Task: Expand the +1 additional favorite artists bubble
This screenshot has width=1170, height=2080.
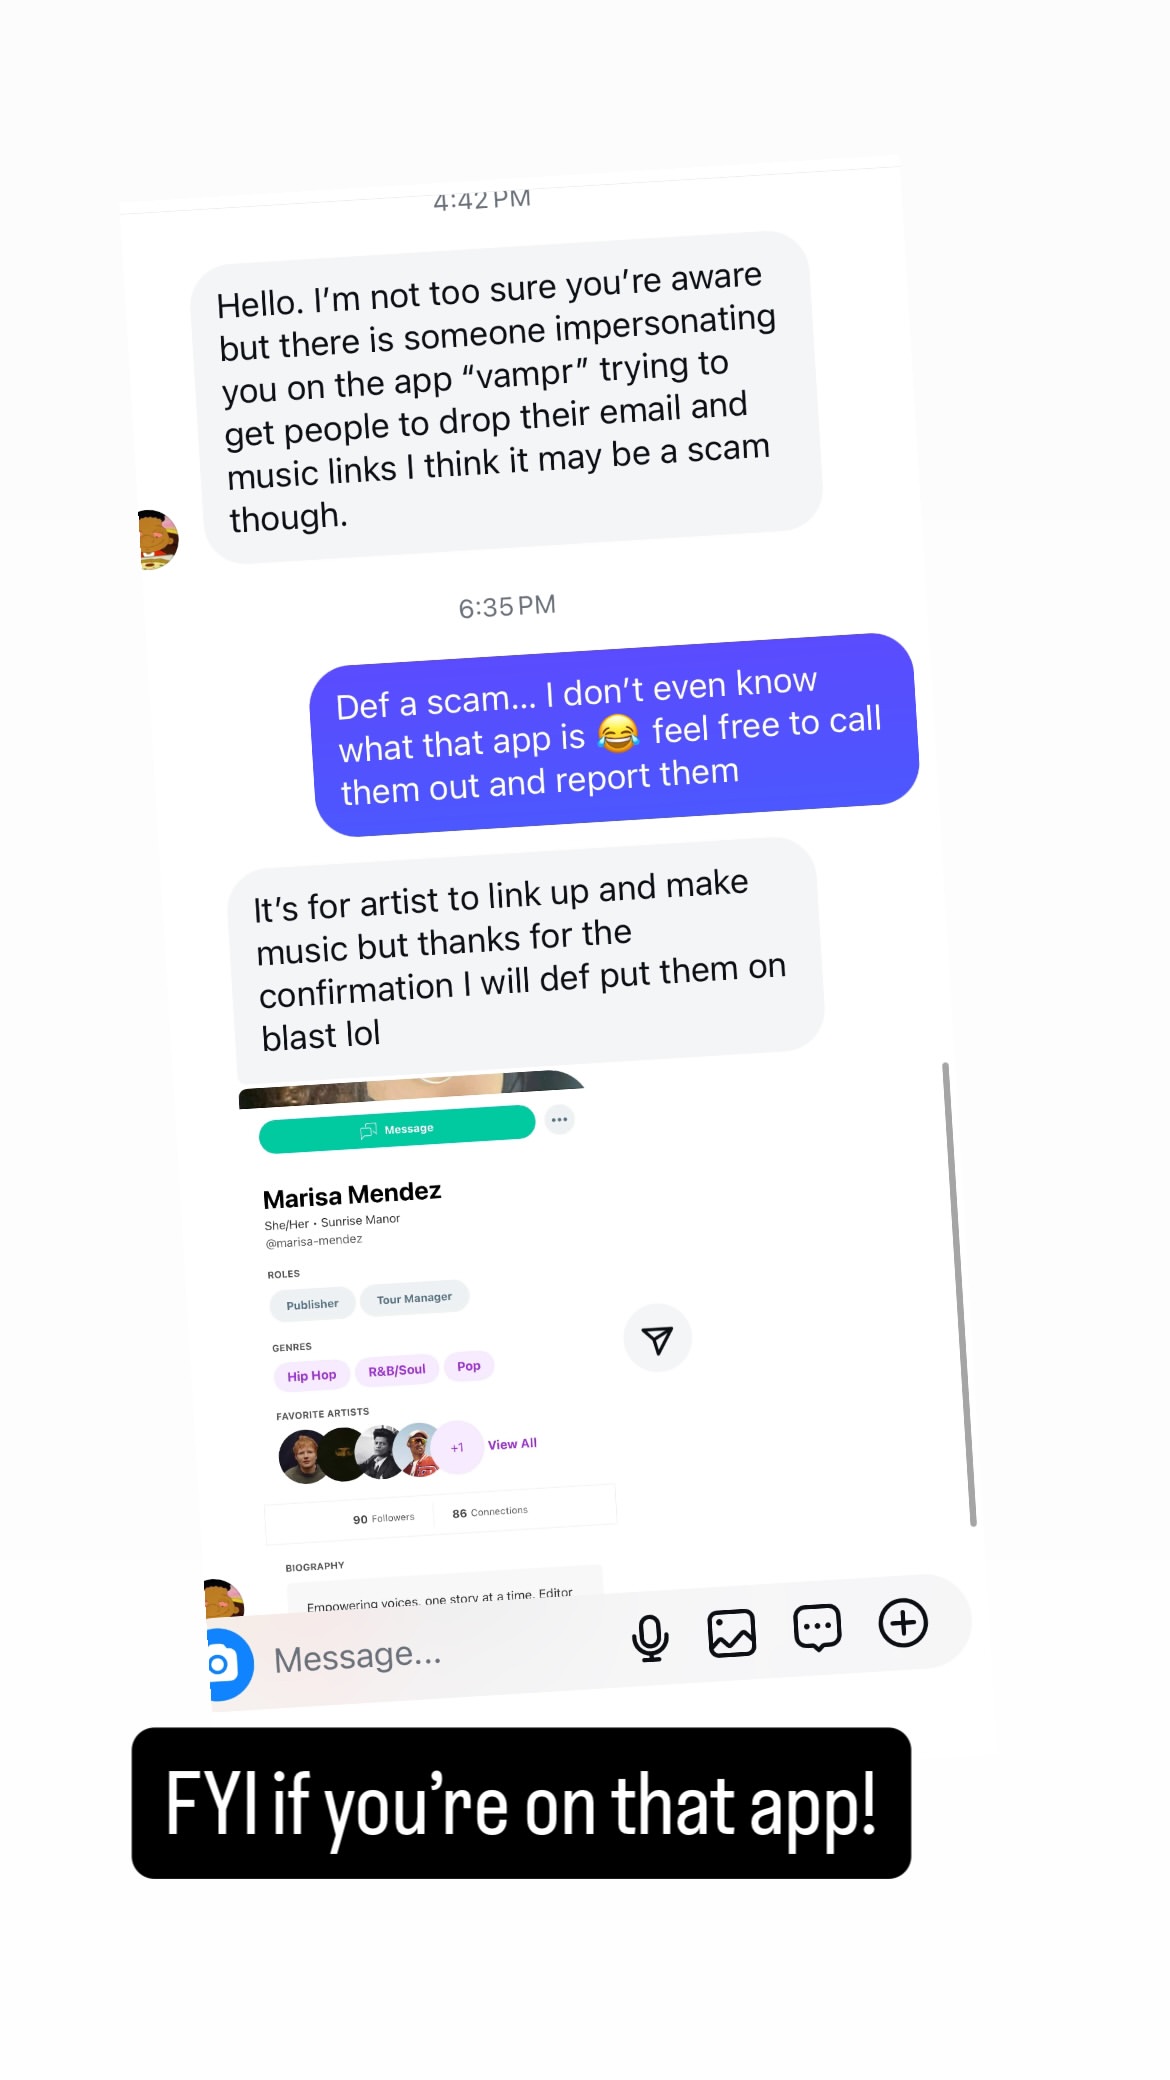Action: 457,1447
